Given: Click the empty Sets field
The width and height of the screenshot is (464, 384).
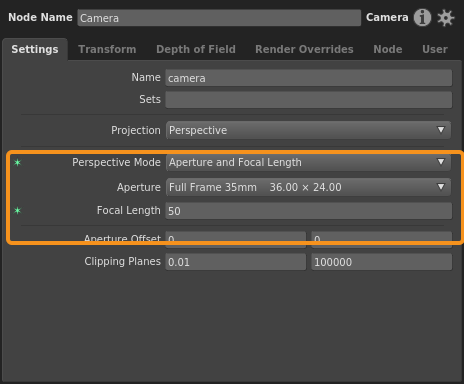Looking at the screenshot, I should (309, 100).
